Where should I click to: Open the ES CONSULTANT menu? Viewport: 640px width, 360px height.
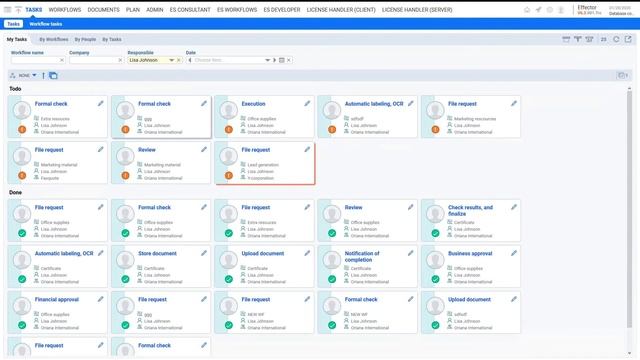point(190,10)
